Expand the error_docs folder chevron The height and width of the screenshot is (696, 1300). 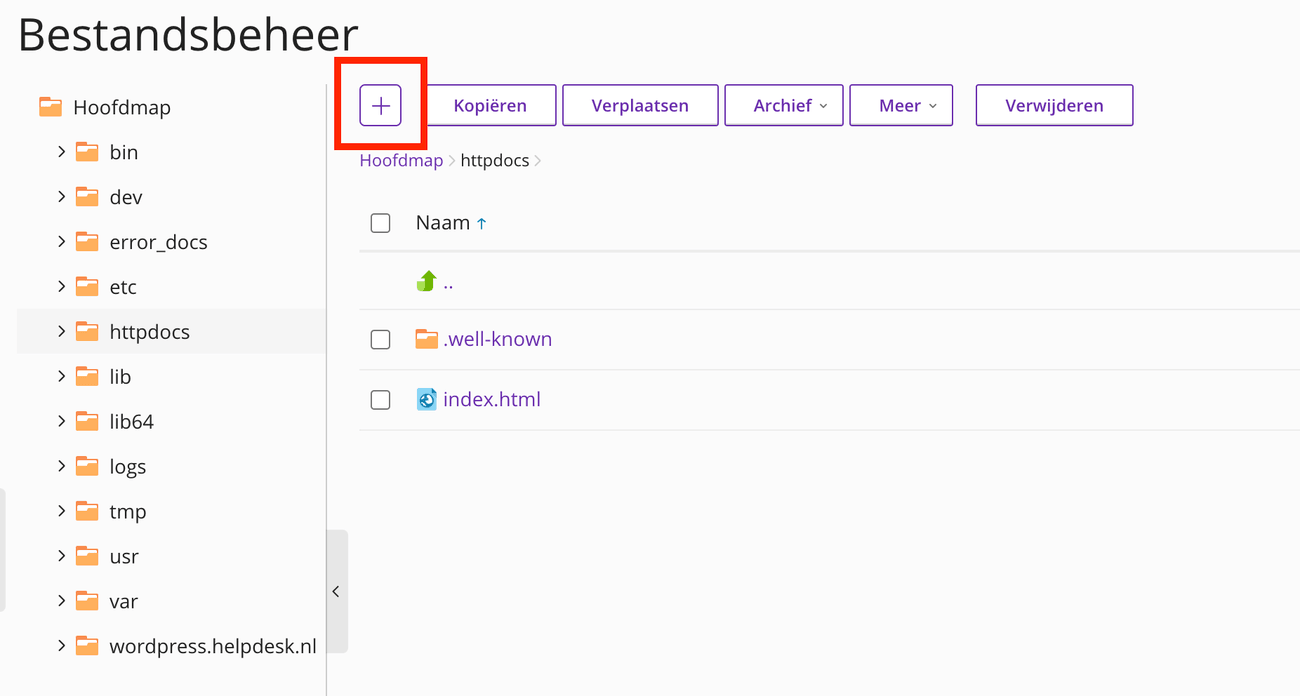click(62, 242)
